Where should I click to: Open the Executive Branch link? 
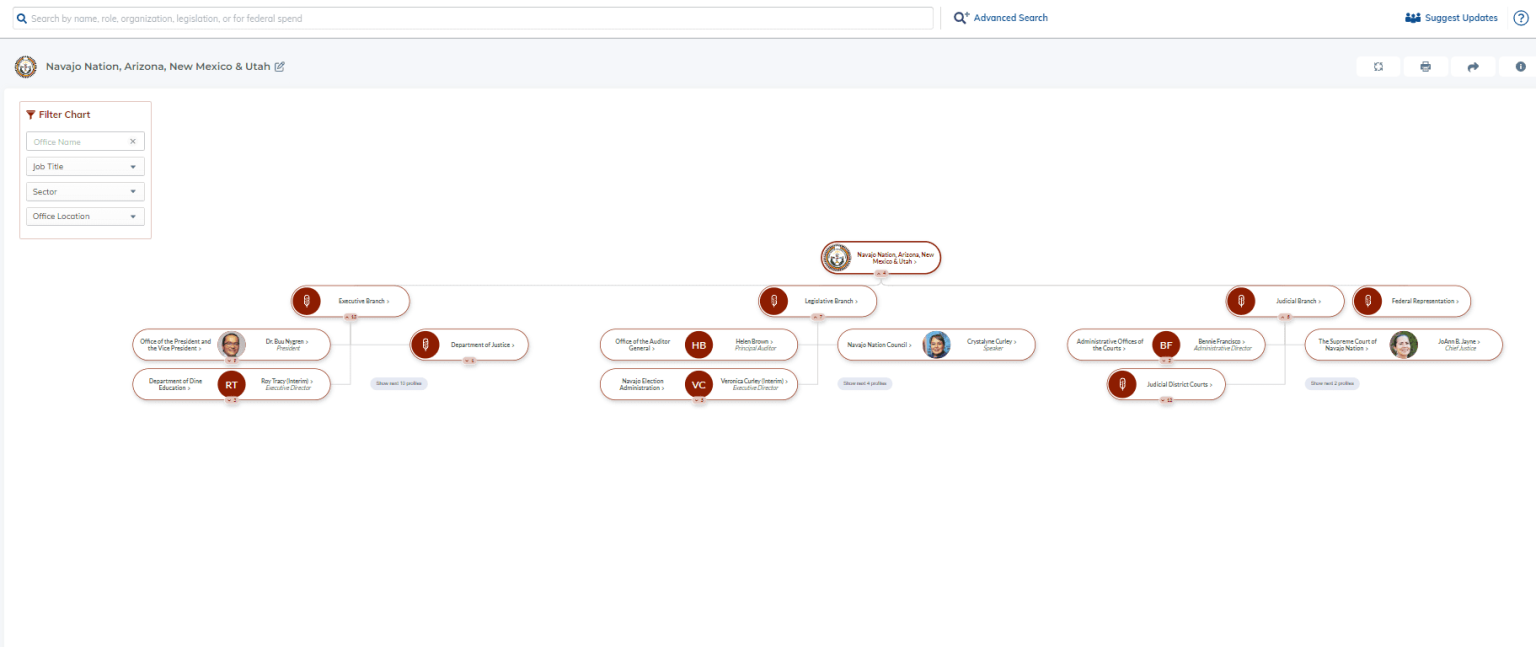coord(364,301)
